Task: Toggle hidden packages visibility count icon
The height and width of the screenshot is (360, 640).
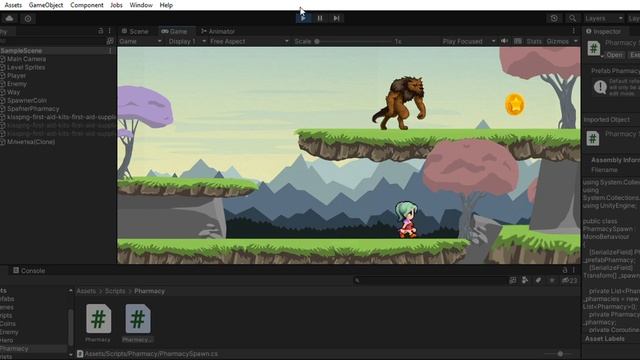Action: coord(569,280)
